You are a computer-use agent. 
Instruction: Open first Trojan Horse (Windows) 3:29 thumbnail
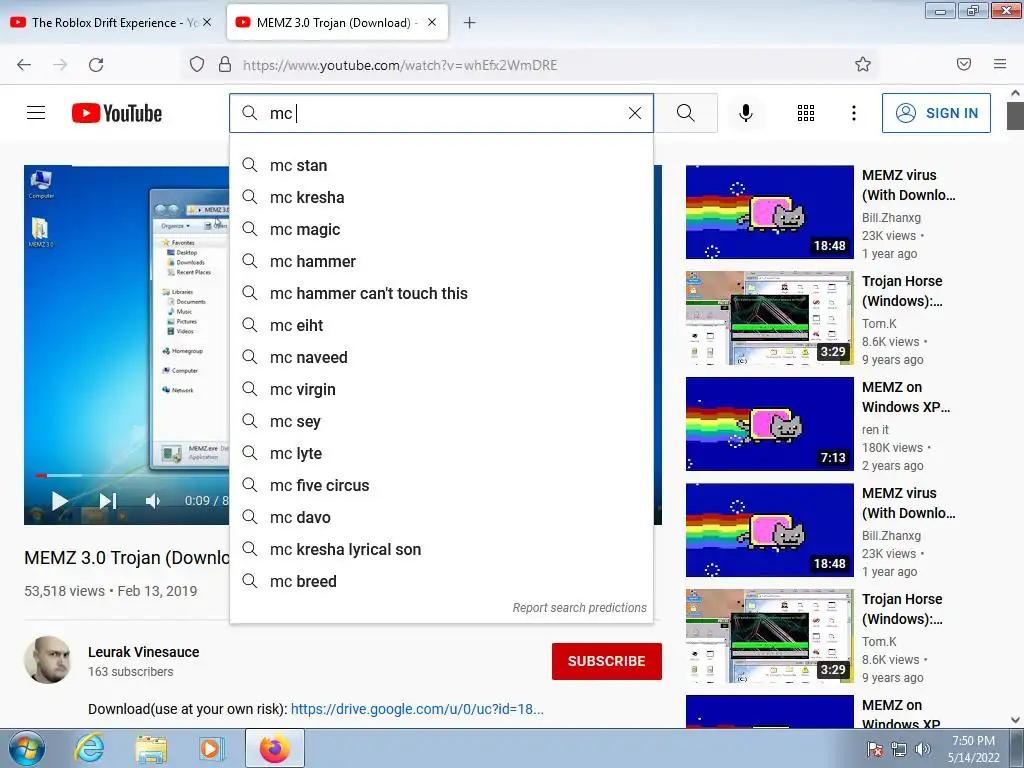pos(769,318)
